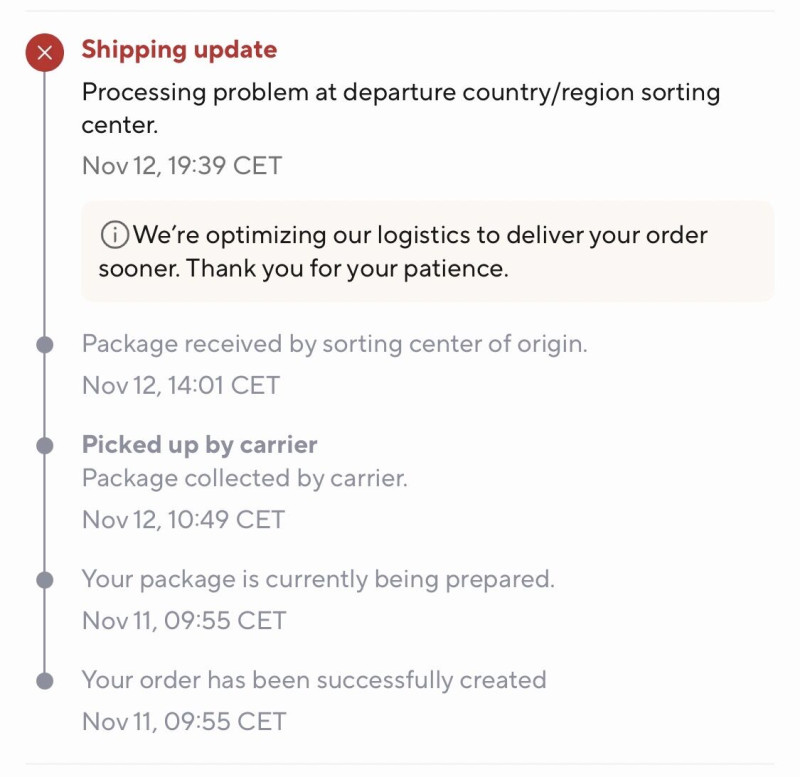
Task: Click "Package collected by carrier" description
Action: [244, 478]
